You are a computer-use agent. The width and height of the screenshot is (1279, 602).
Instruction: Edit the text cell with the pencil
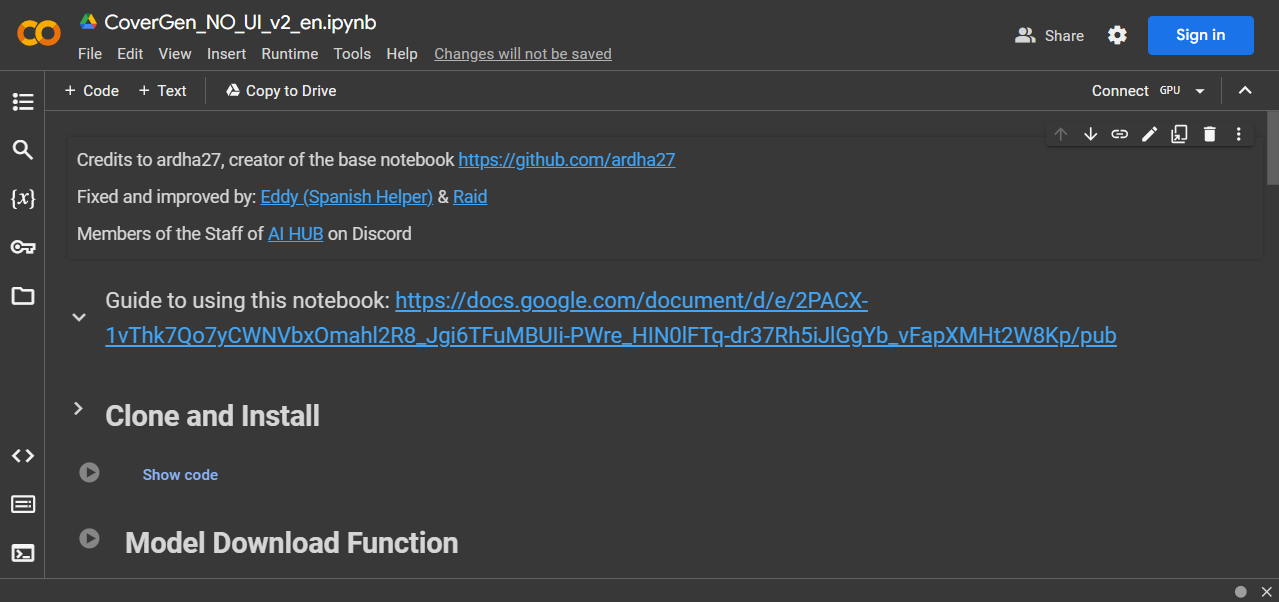[x=1149, y=134]
